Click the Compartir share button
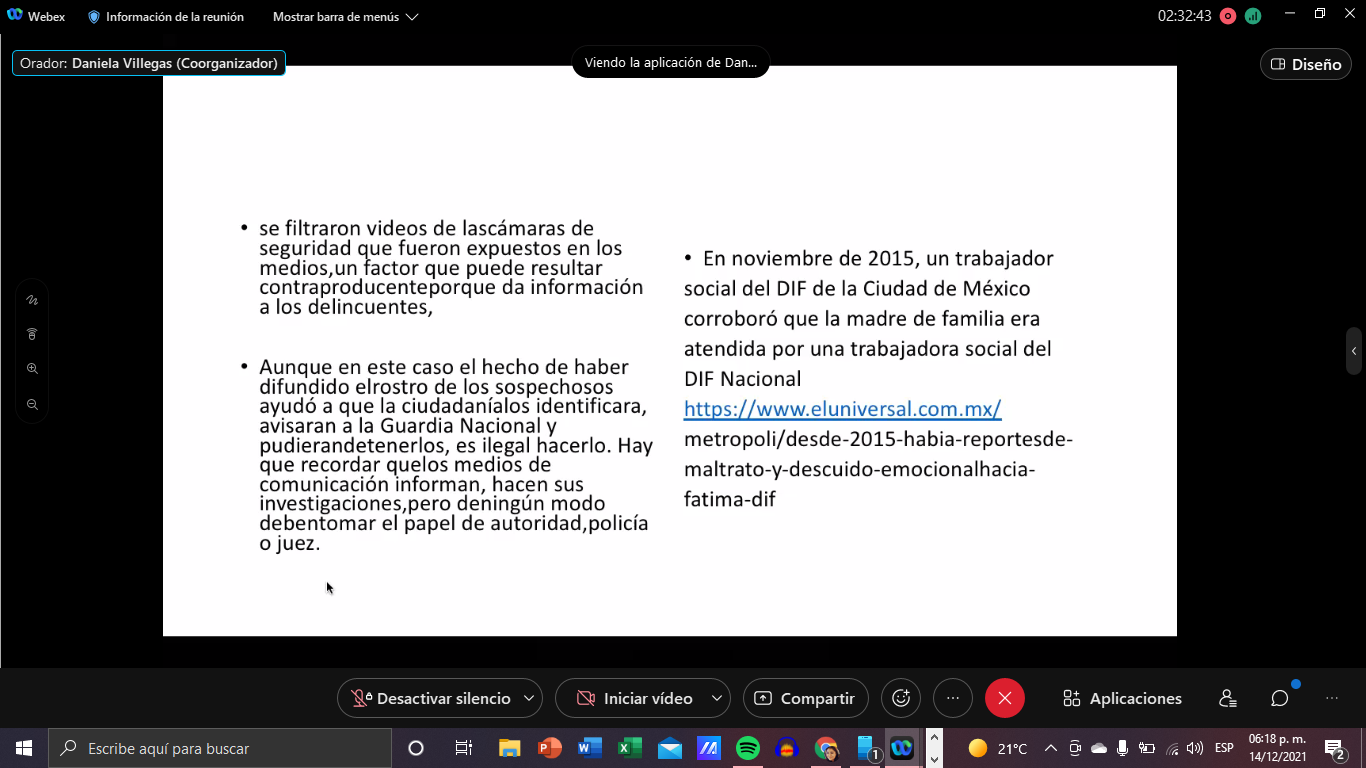1366x768 pixels. point(806,698)
